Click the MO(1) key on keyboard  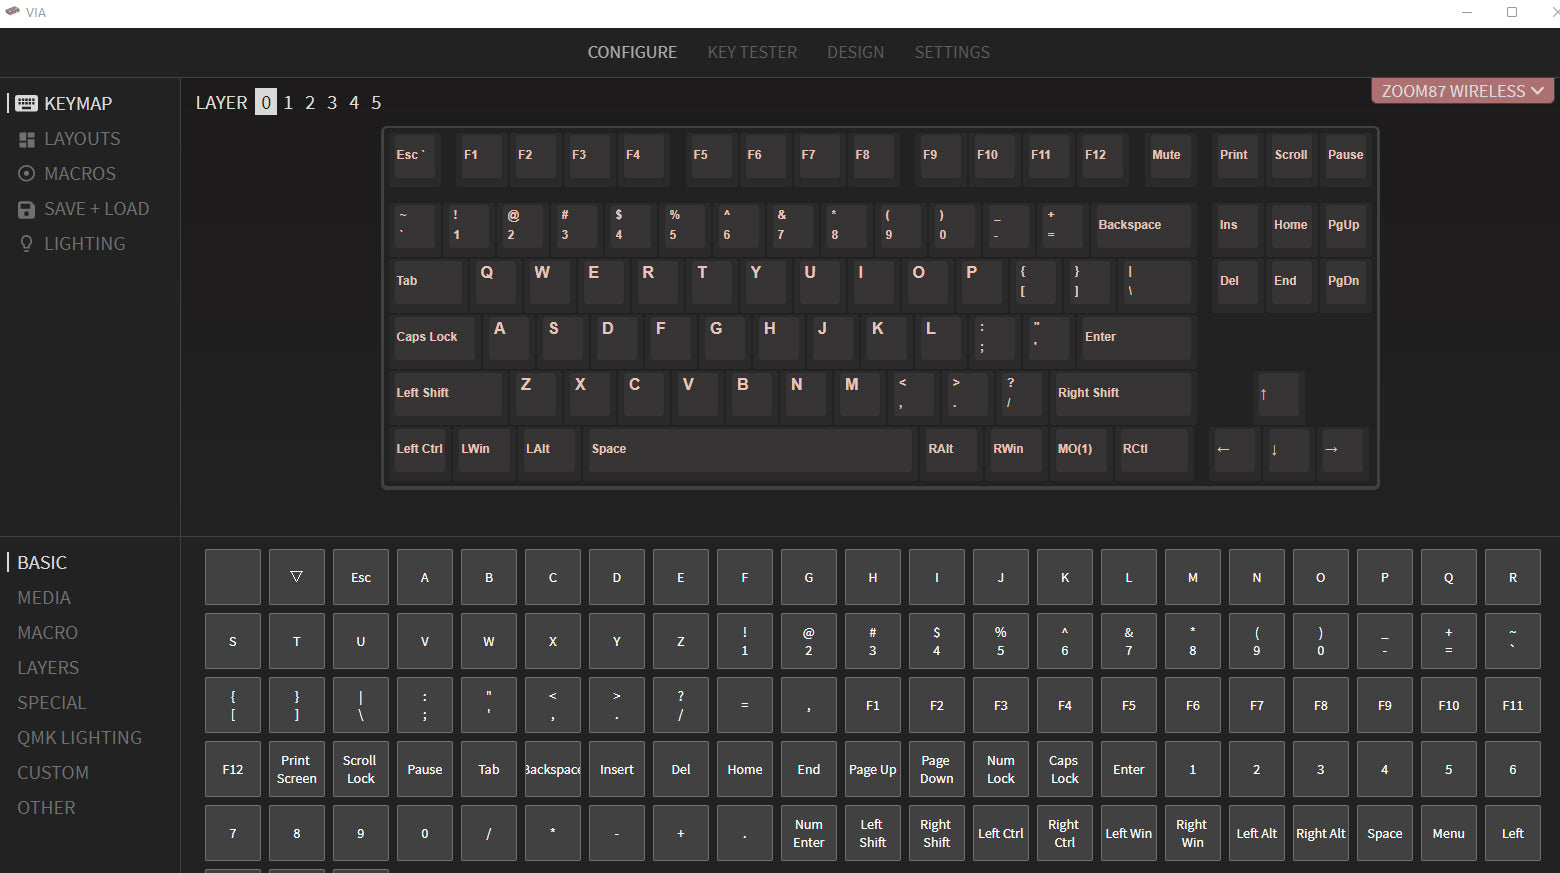1078,450
